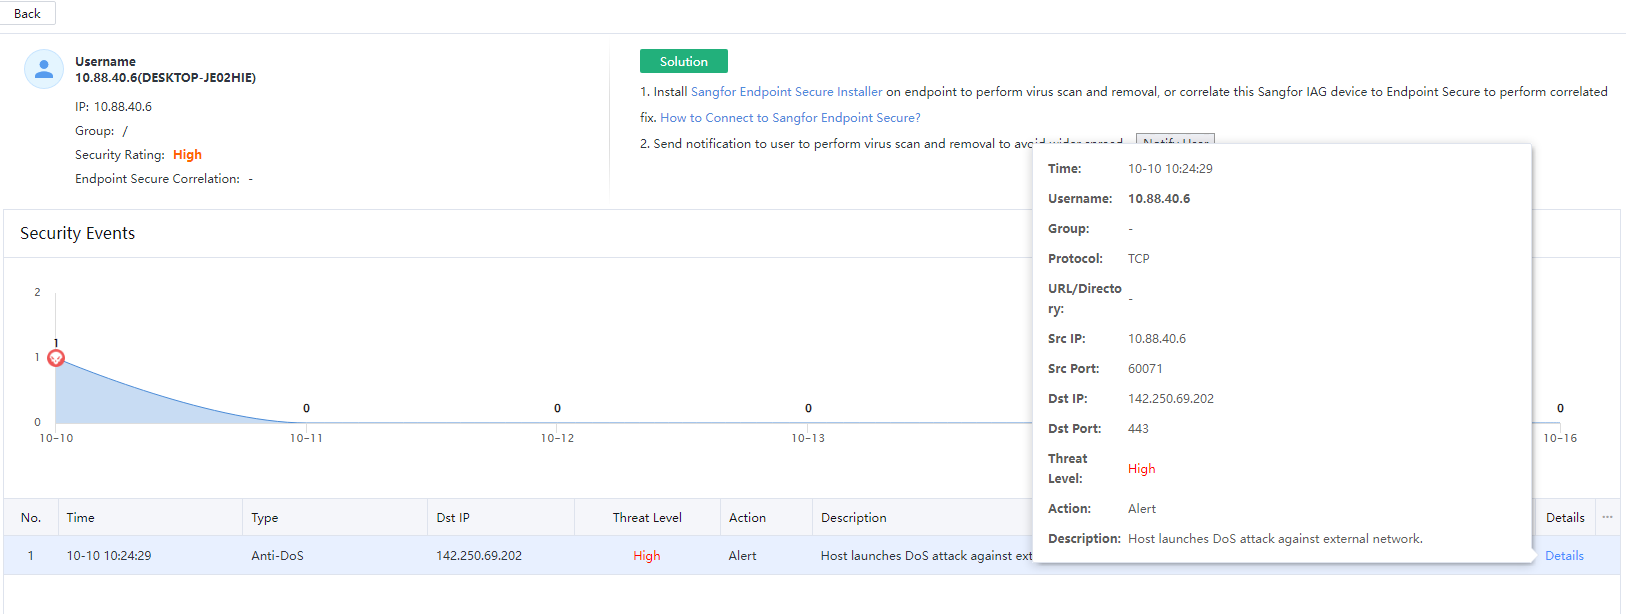Open Sangfor Endpoint Secure Installer link
This screenshot has width=1626, height=614.
(x=786, y=92)
